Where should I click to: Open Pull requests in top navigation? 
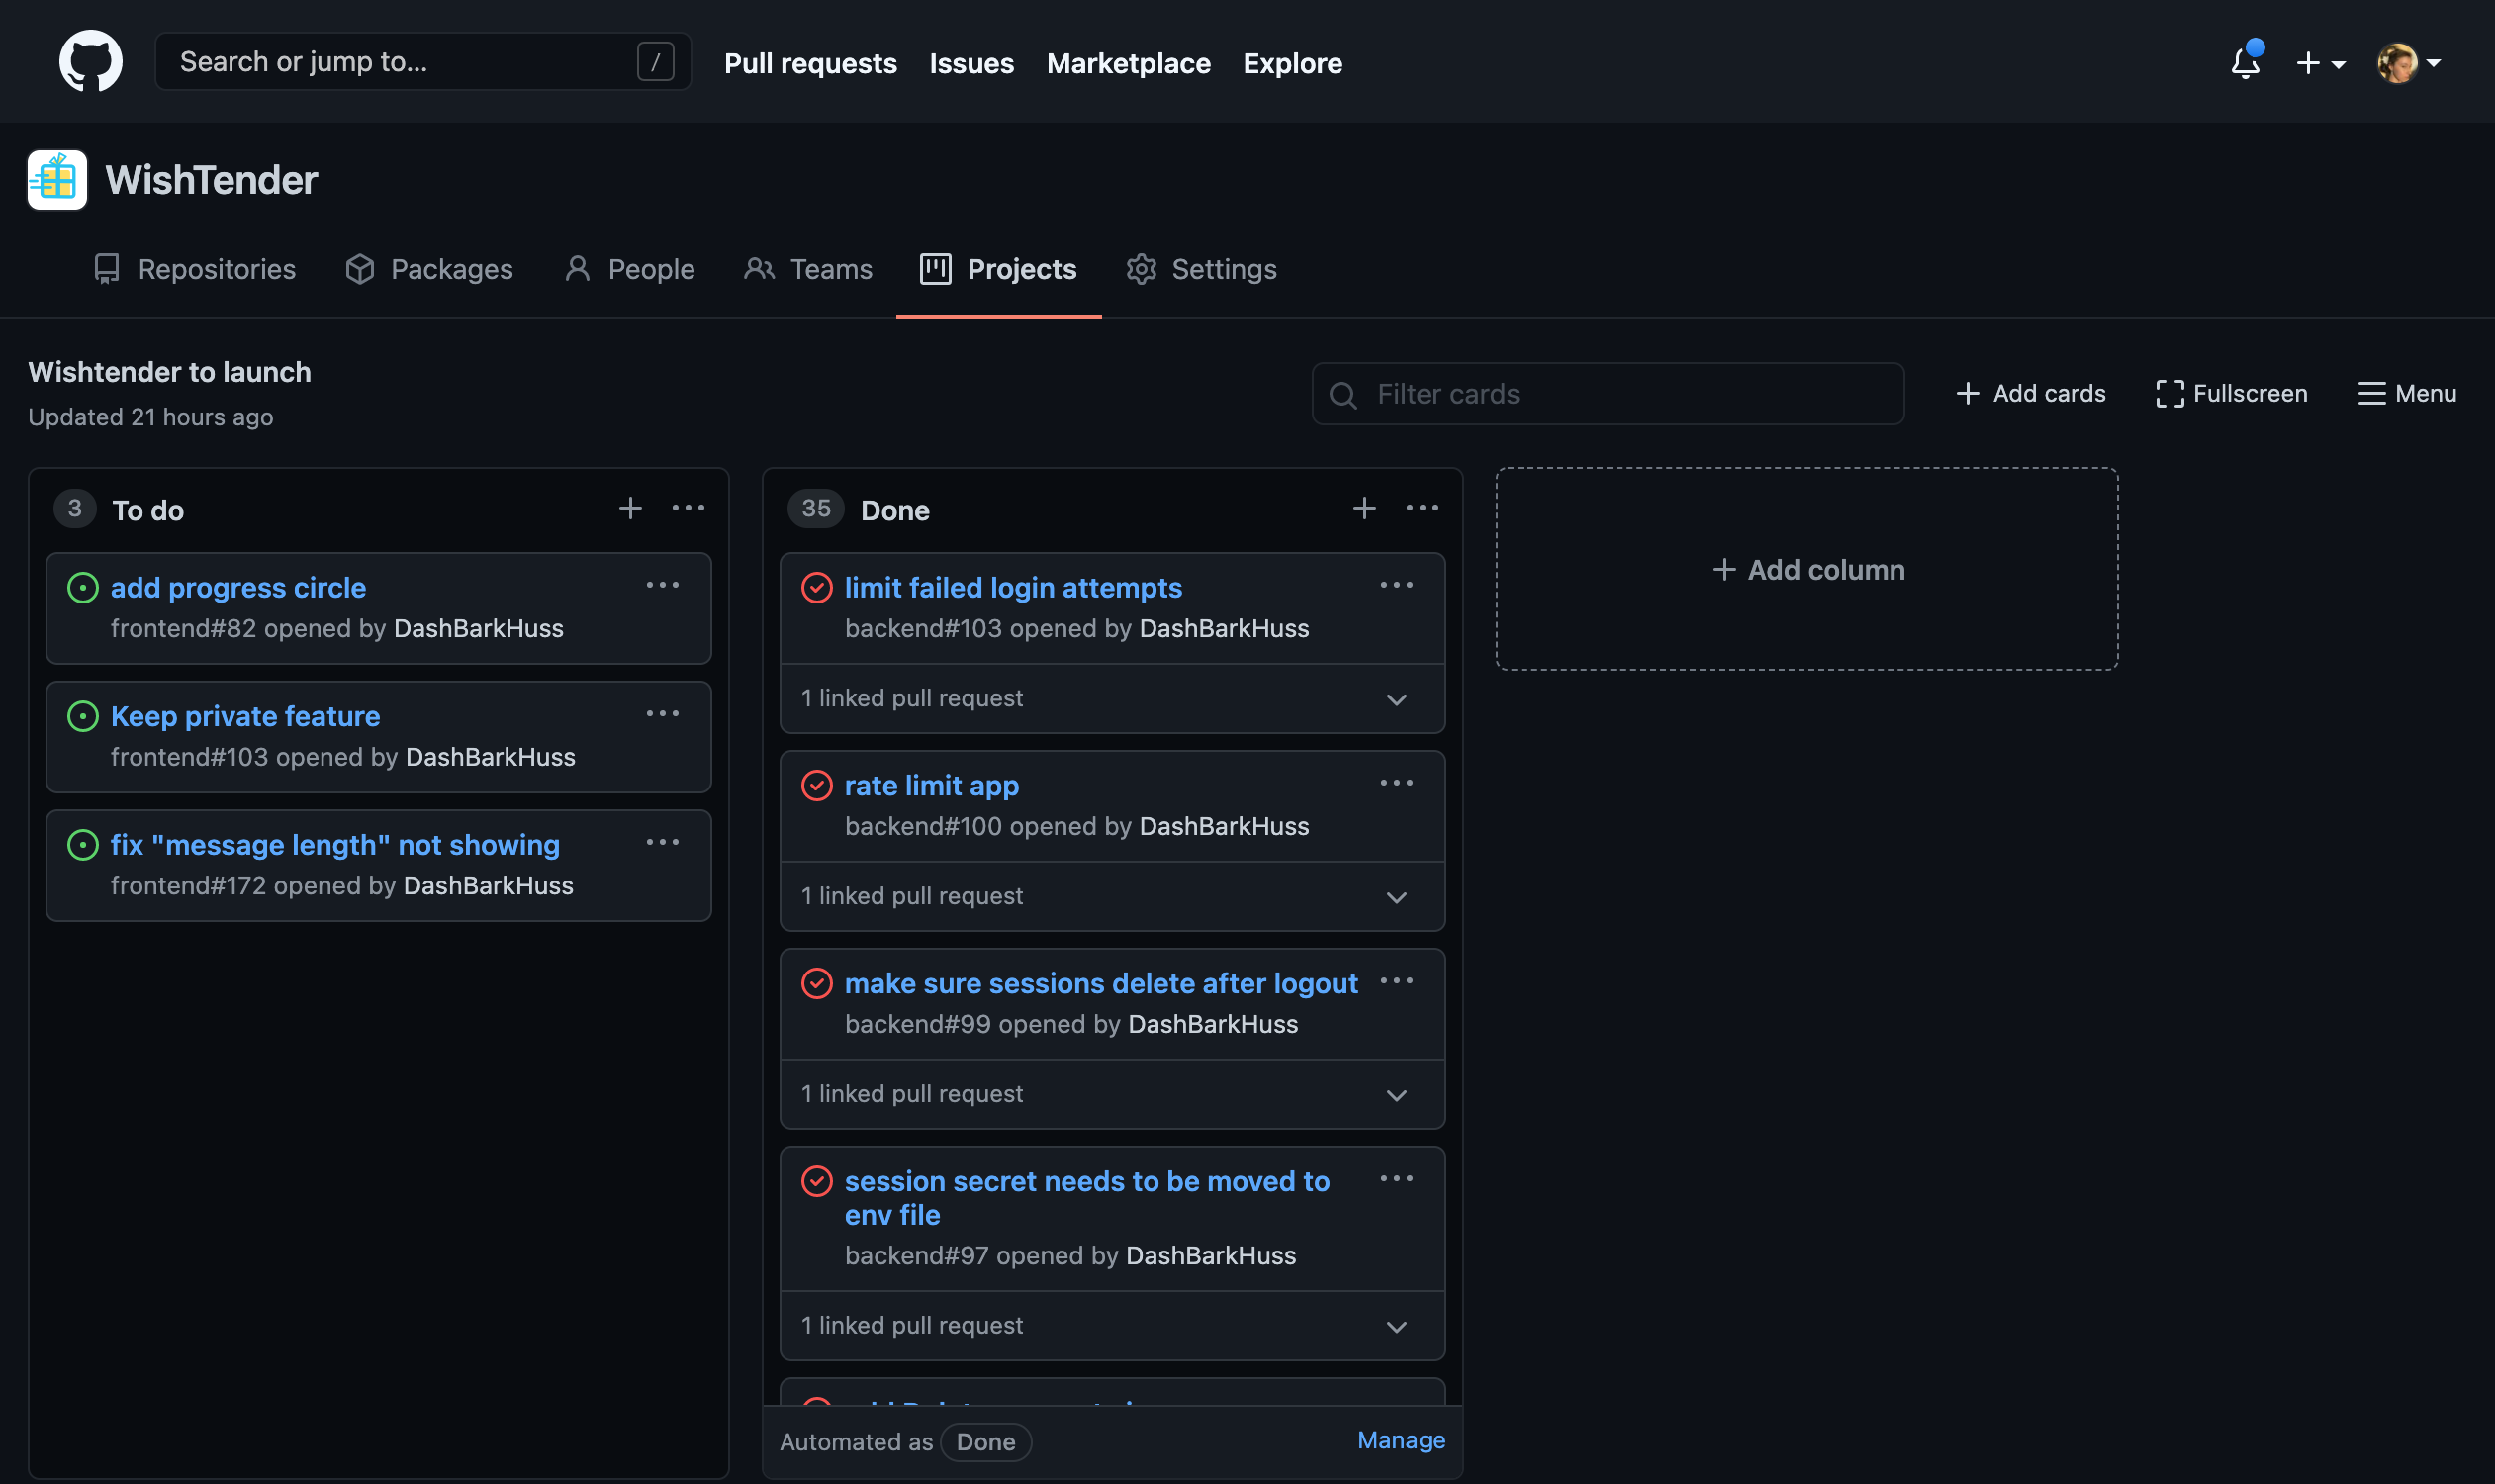tap(810, 63)
